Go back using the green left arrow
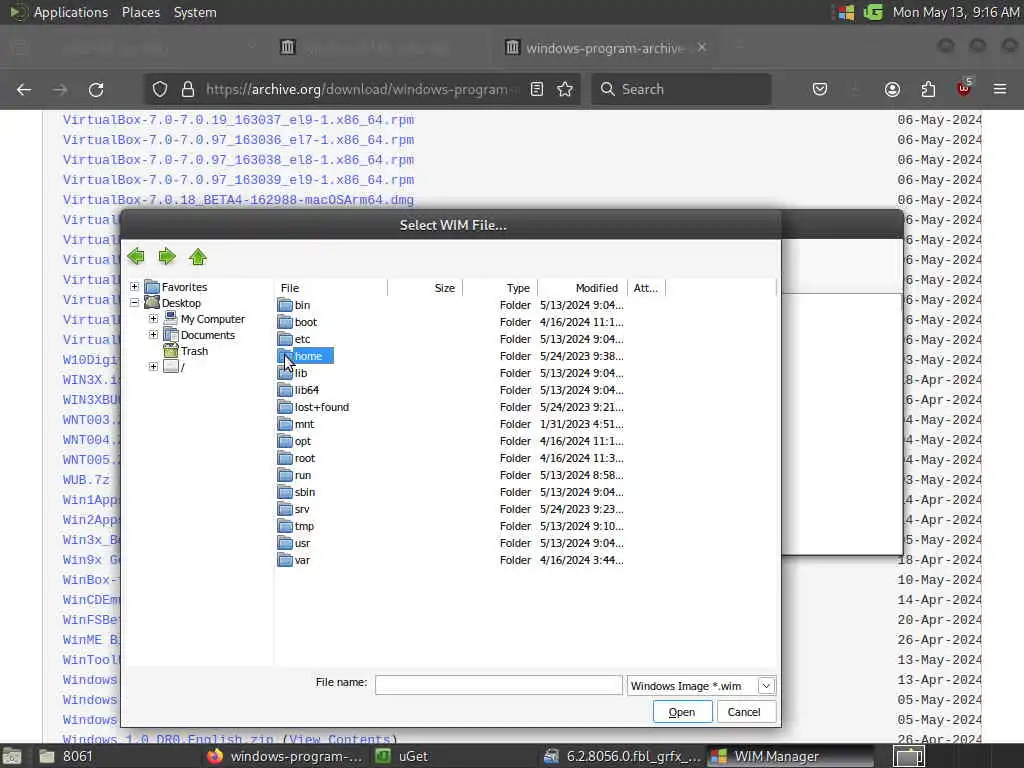Screen dimensions: 1024x768 click(136, 257)
